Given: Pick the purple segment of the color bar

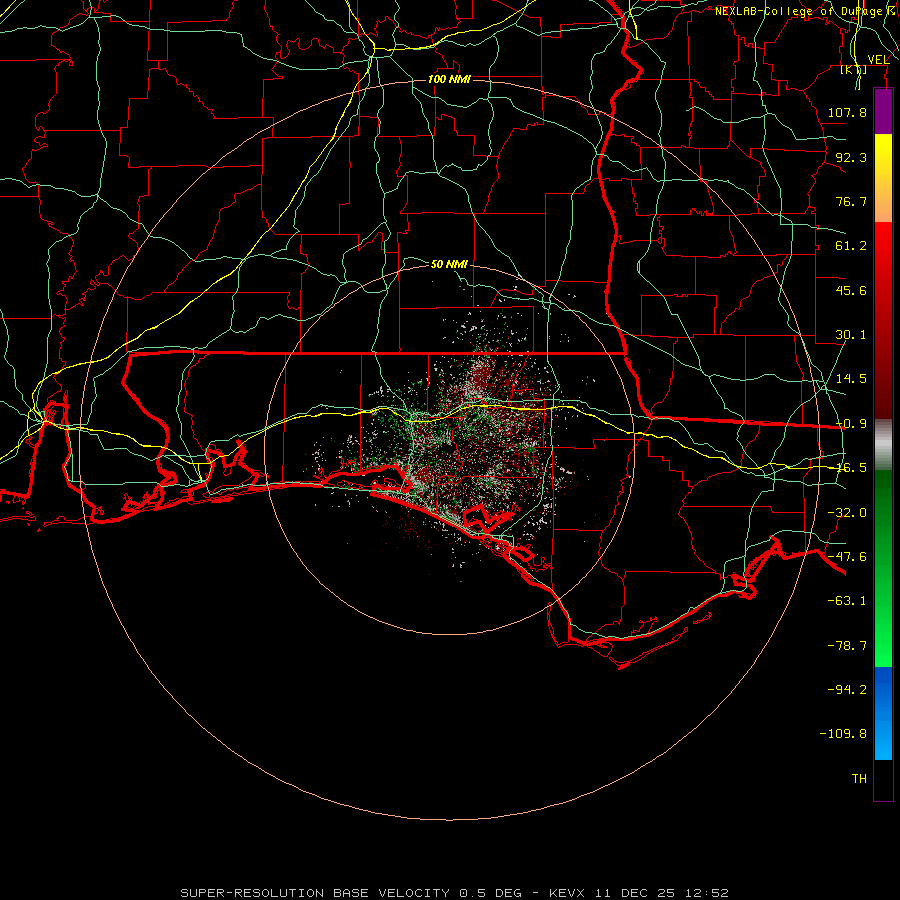Looking at the screenshot, I should point(883,112).
